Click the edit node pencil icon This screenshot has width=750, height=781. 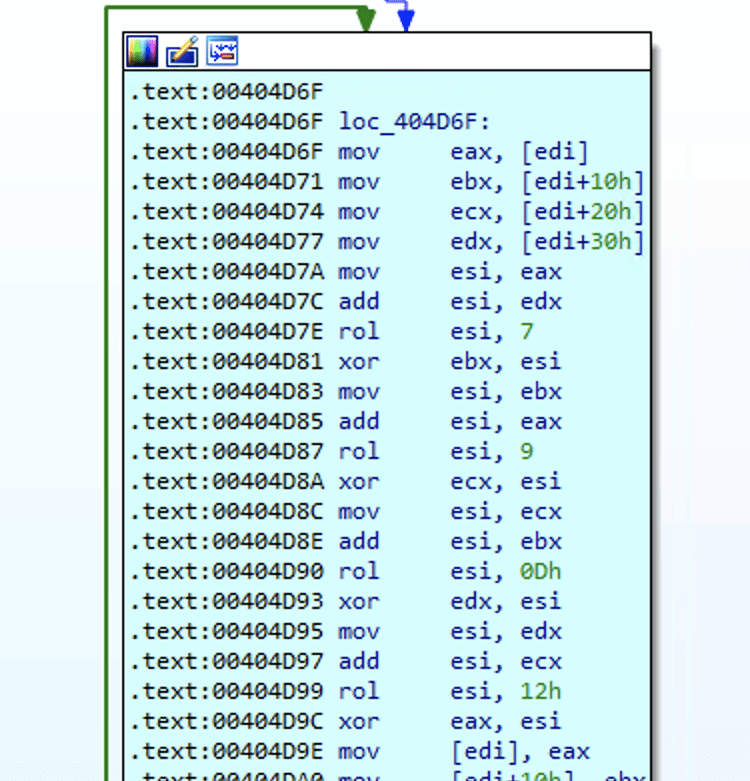tap(182, 51)
